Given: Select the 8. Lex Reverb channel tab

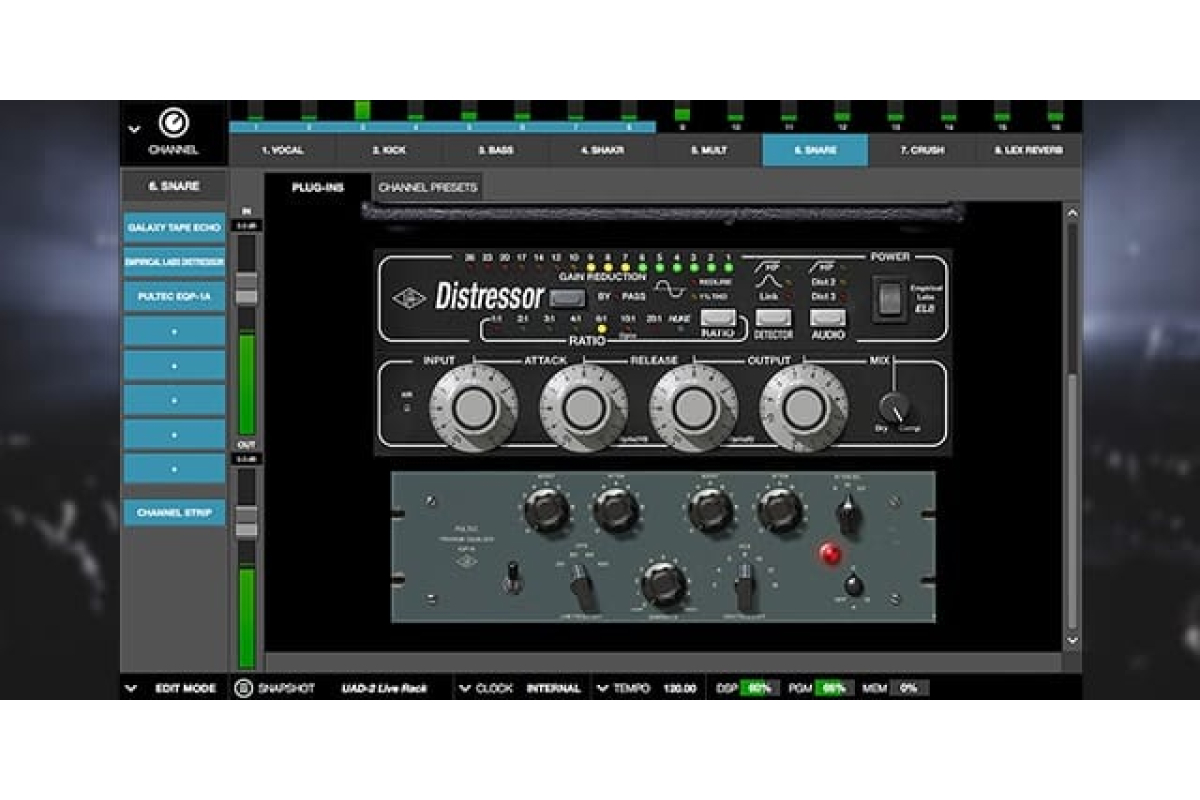Looking at the screenshot, I should click(x=1028, y=150).
